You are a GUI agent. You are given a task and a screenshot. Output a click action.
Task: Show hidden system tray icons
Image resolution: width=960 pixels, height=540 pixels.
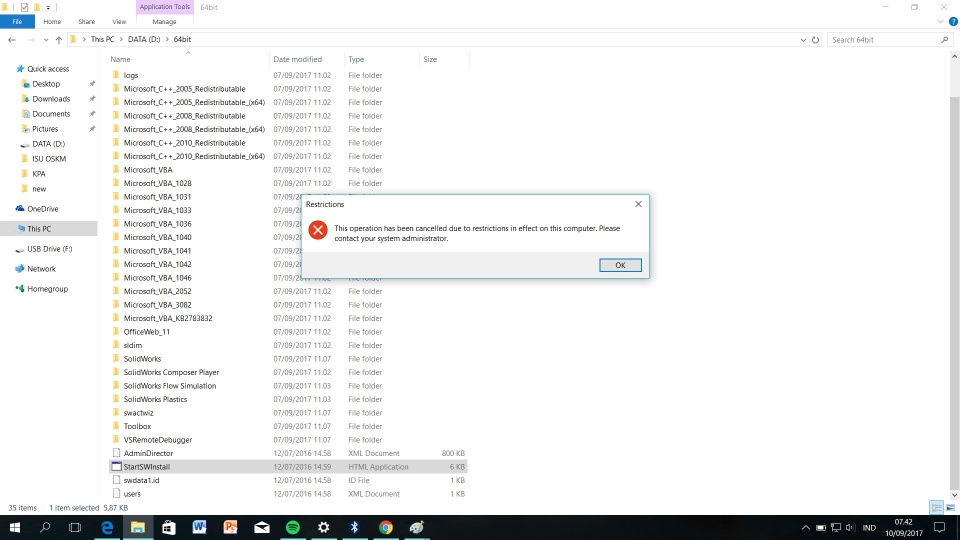click(x=806, y=528)
